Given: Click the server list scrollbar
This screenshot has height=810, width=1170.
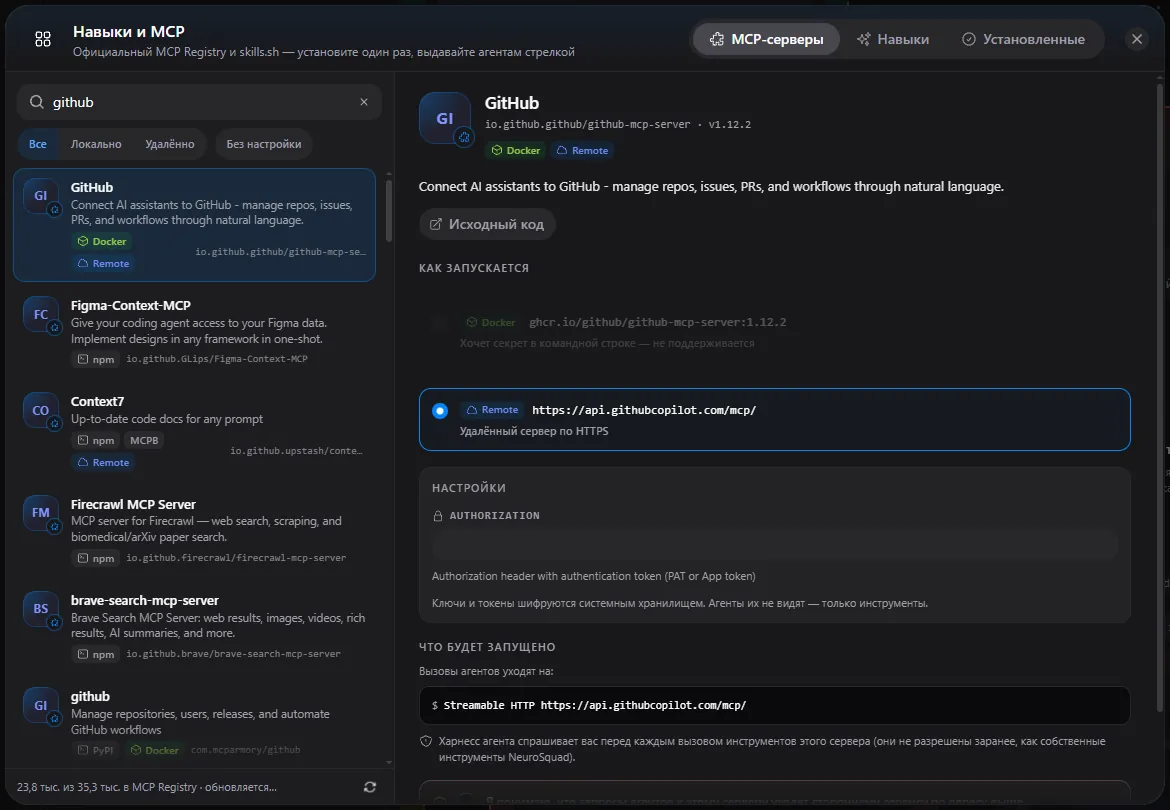Looking at the screenshot, I should (x=389, y=211).
